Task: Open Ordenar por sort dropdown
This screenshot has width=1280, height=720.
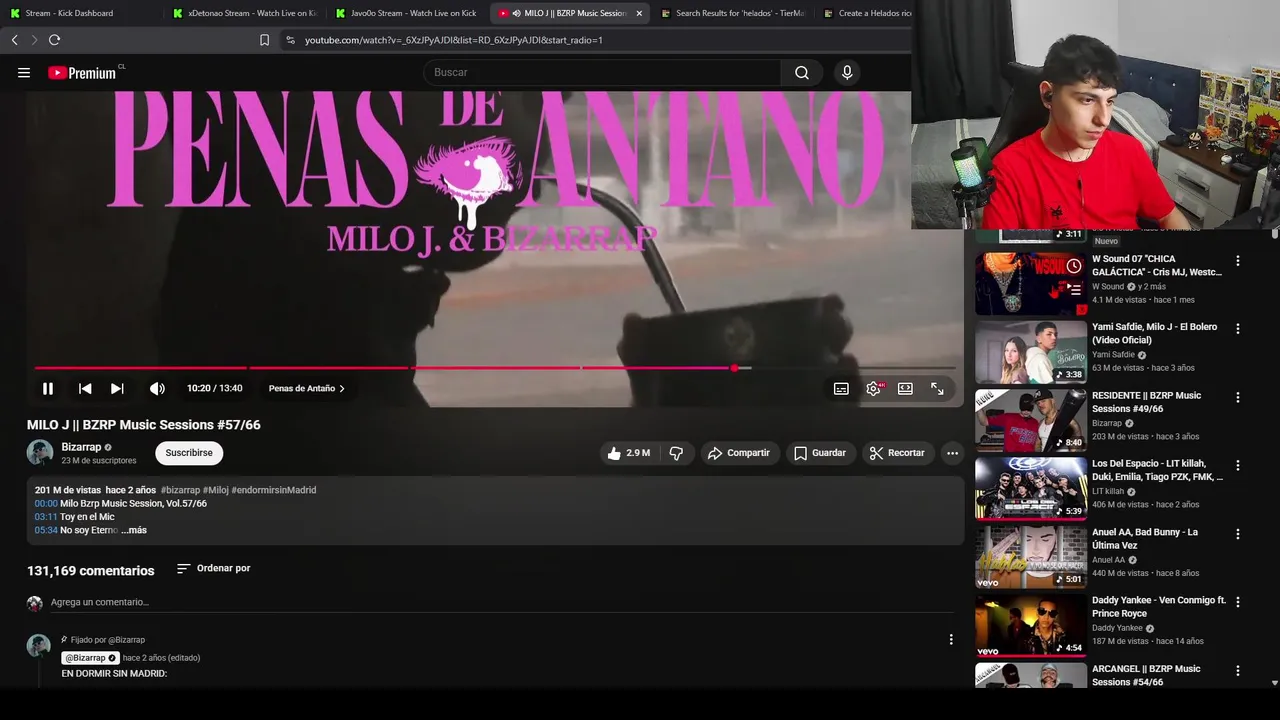Action: [213, 568]
